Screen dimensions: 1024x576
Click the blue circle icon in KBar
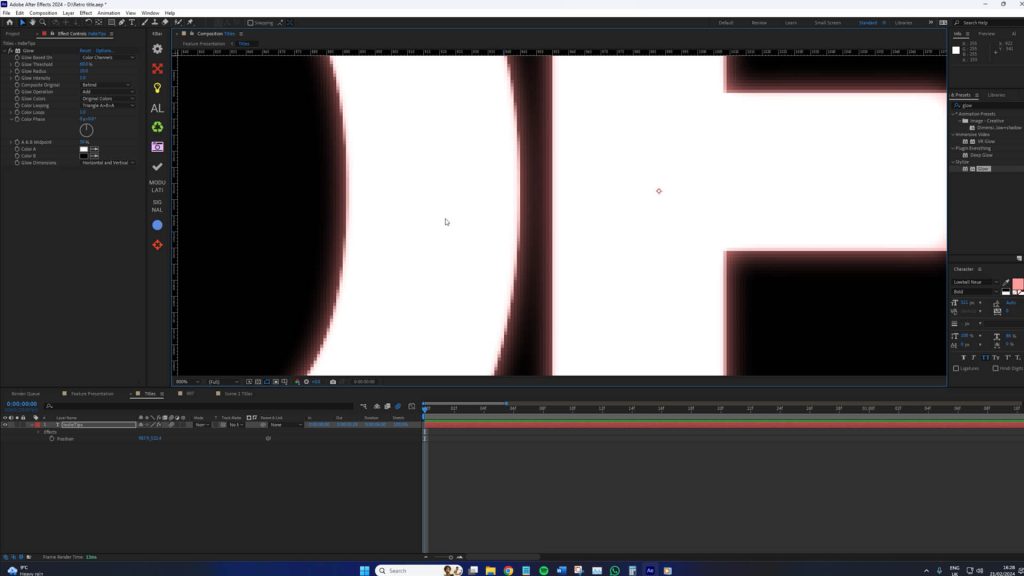click(x=157, y=225)
